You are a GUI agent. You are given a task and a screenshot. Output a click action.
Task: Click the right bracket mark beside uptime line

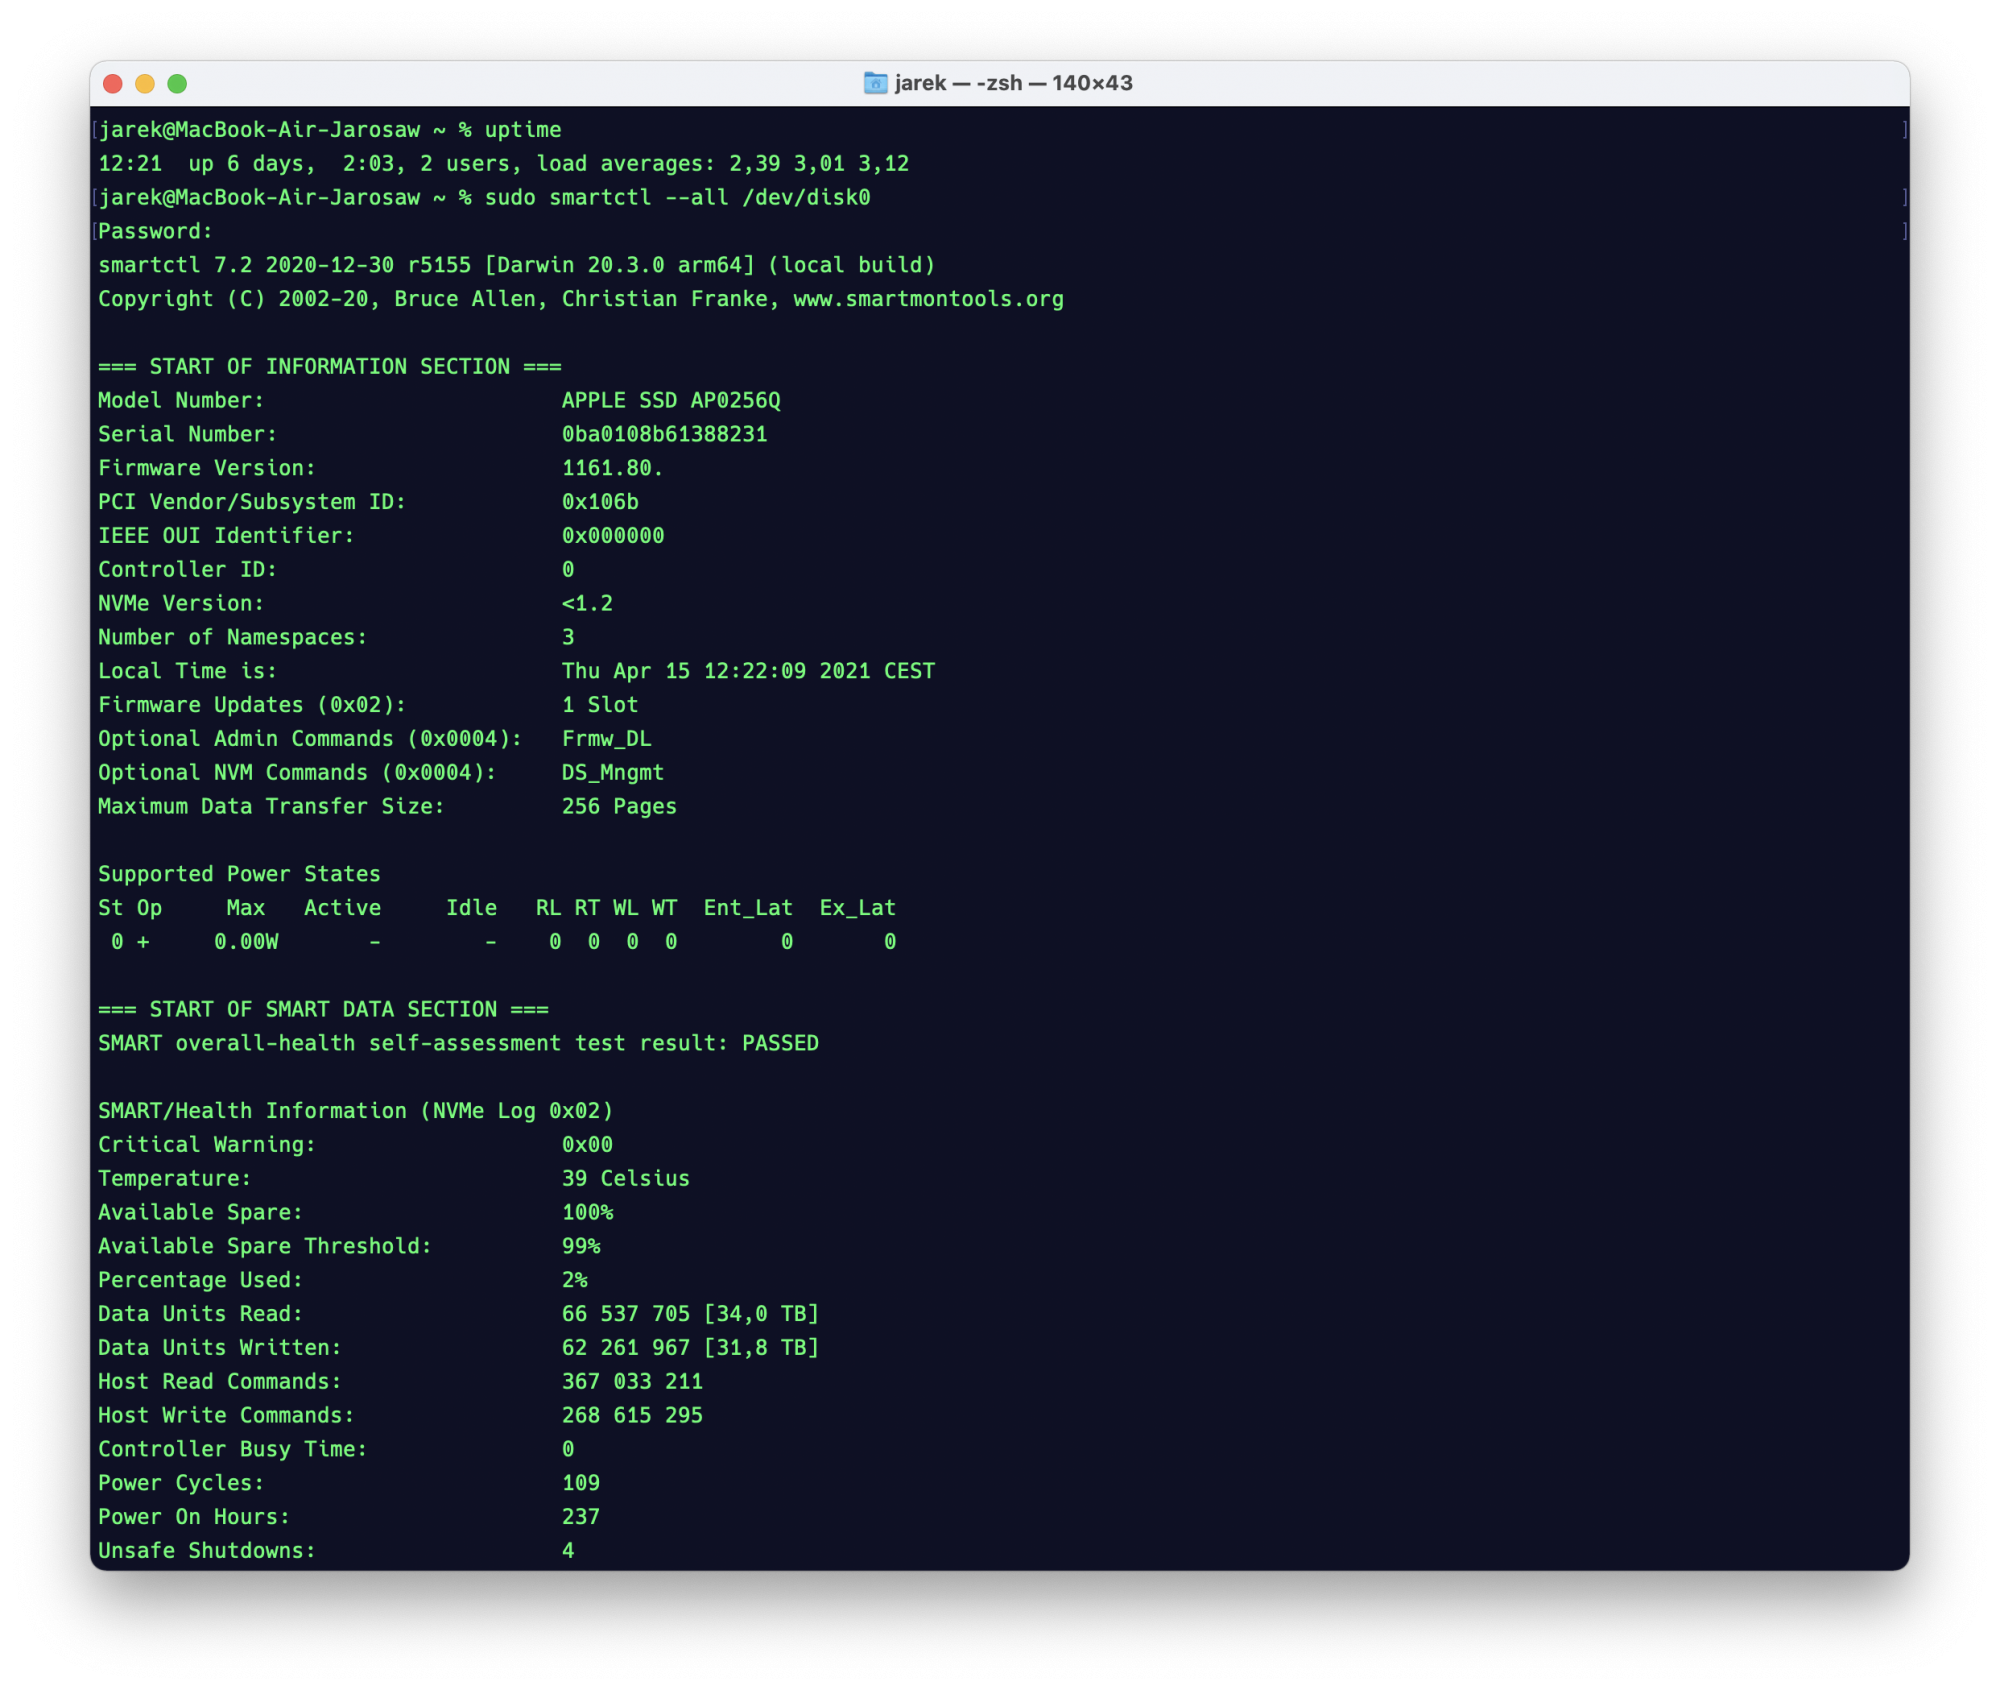[1904, 130]
